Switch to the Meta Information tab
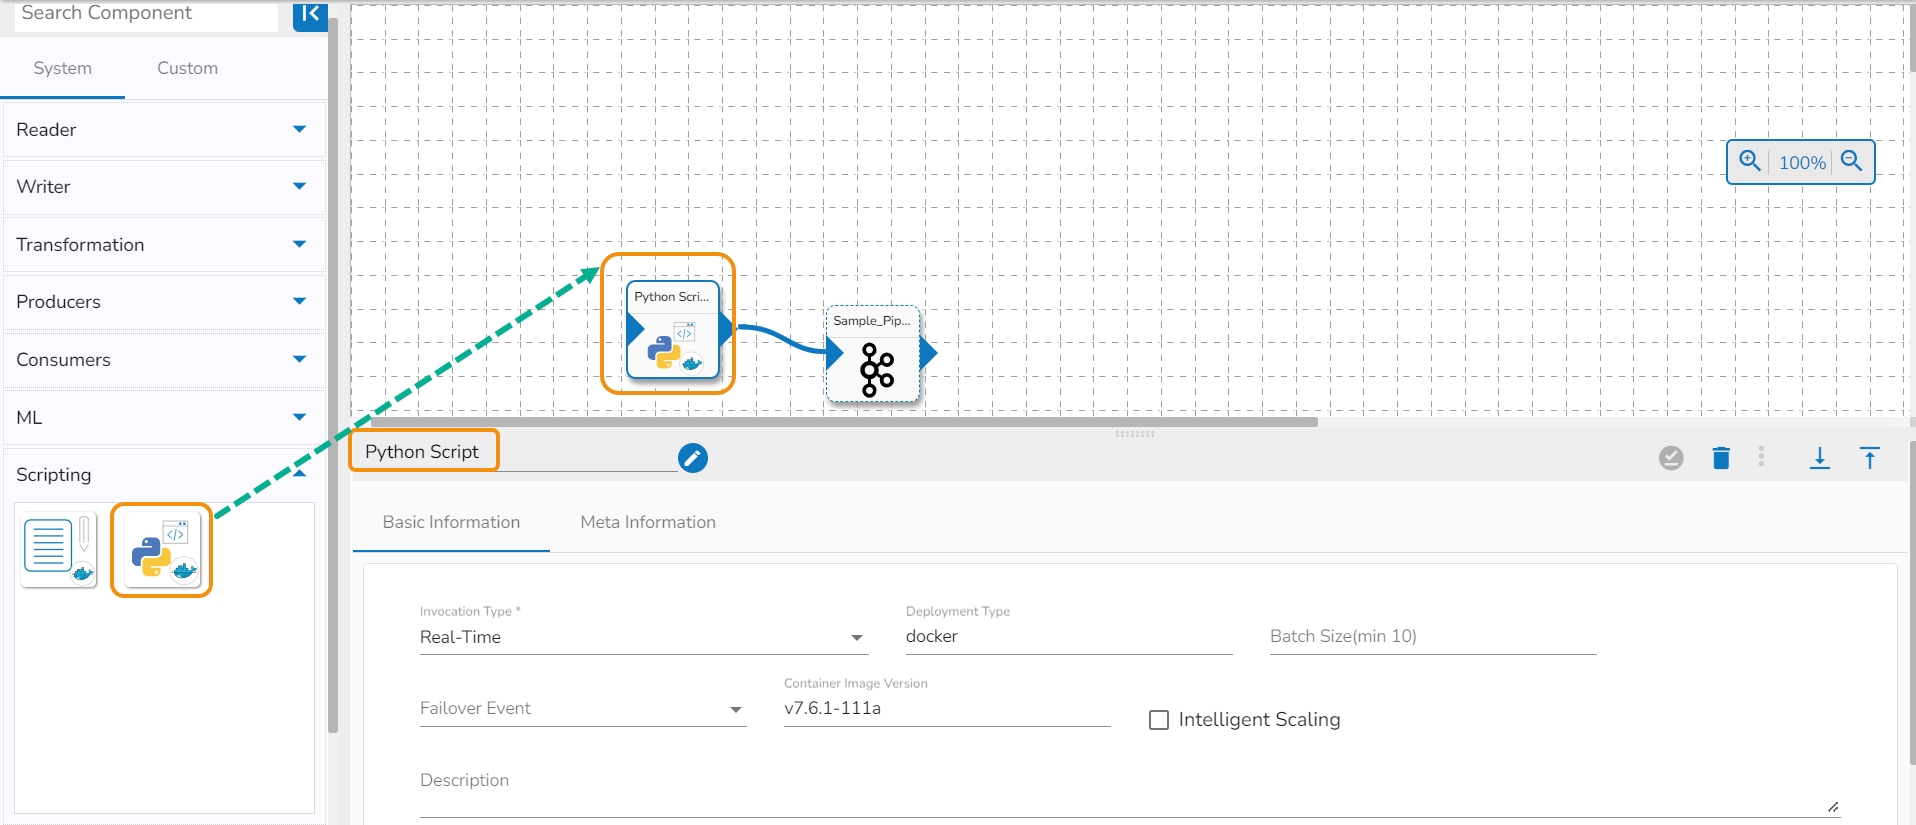This screenshot has width=1916, height=825. 648,522
